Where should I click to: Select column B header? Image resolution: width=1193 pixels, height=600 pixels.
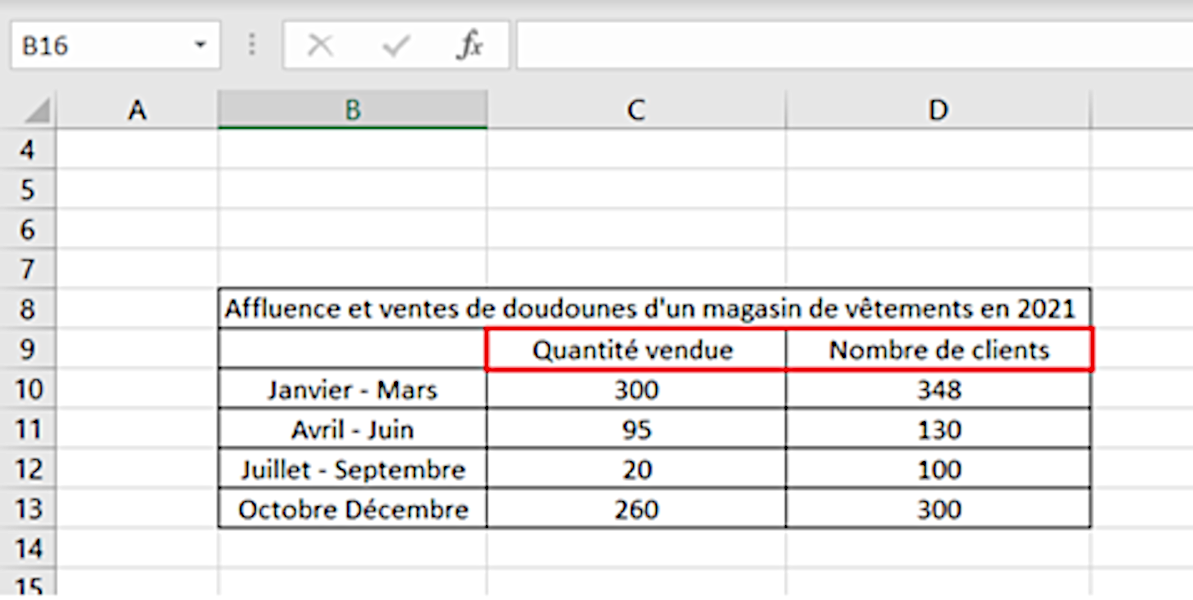(x=352, y=110)
